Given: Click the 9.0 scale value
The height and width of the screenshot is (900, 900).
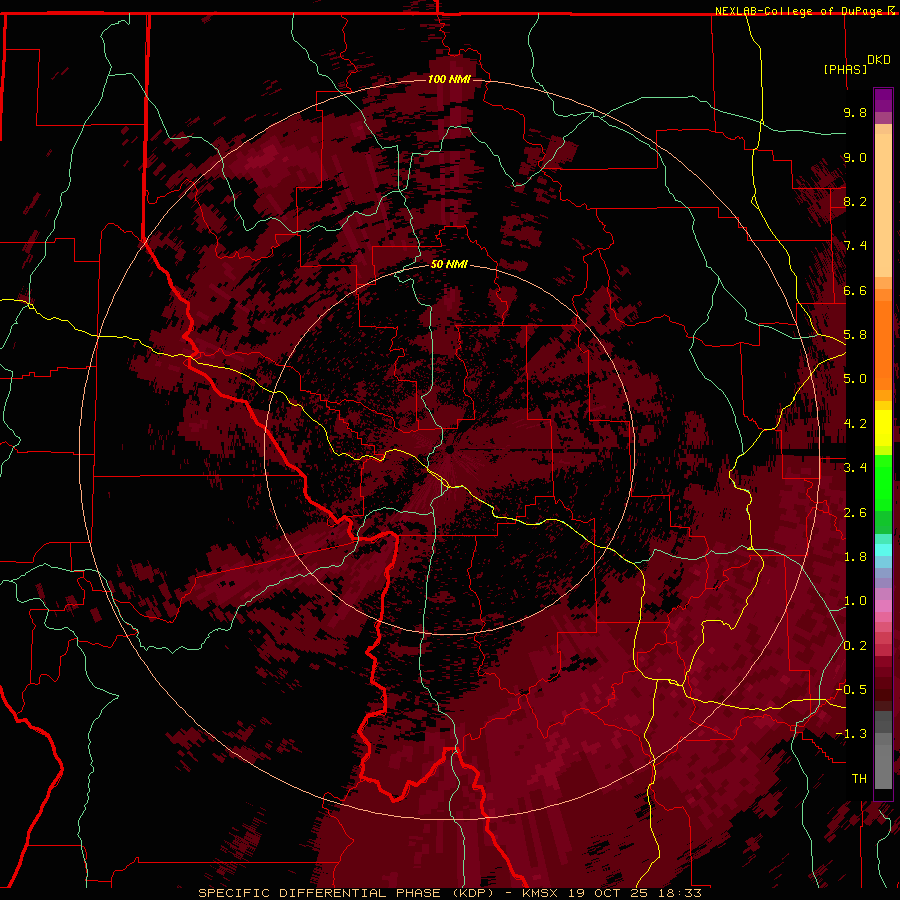Looking at the screenshot, I should tap(855, 157).
